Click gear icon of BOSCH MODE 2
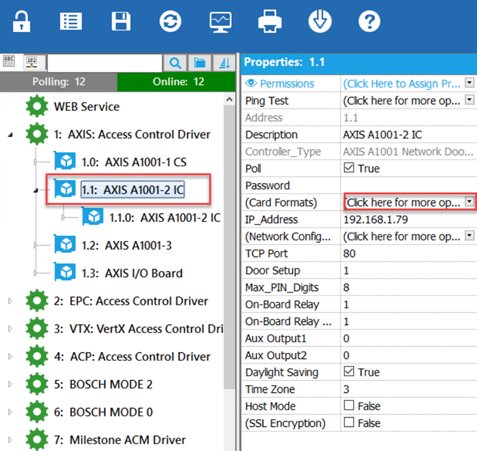The image size is (477, 451). tap(37, 384)
